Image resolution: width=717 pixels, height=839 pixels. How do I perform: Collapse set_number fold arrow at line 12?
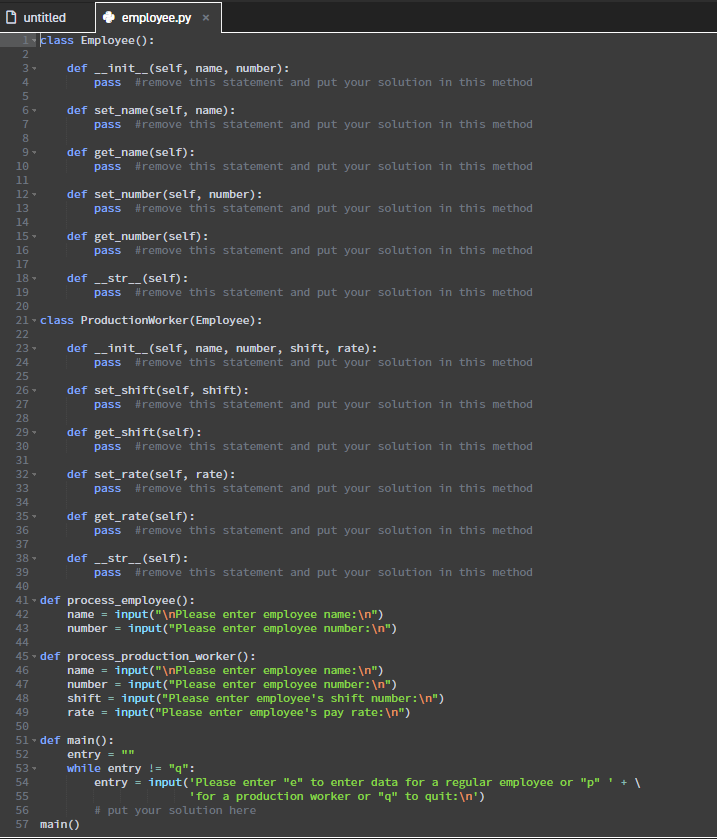click(x=34, y=195)
